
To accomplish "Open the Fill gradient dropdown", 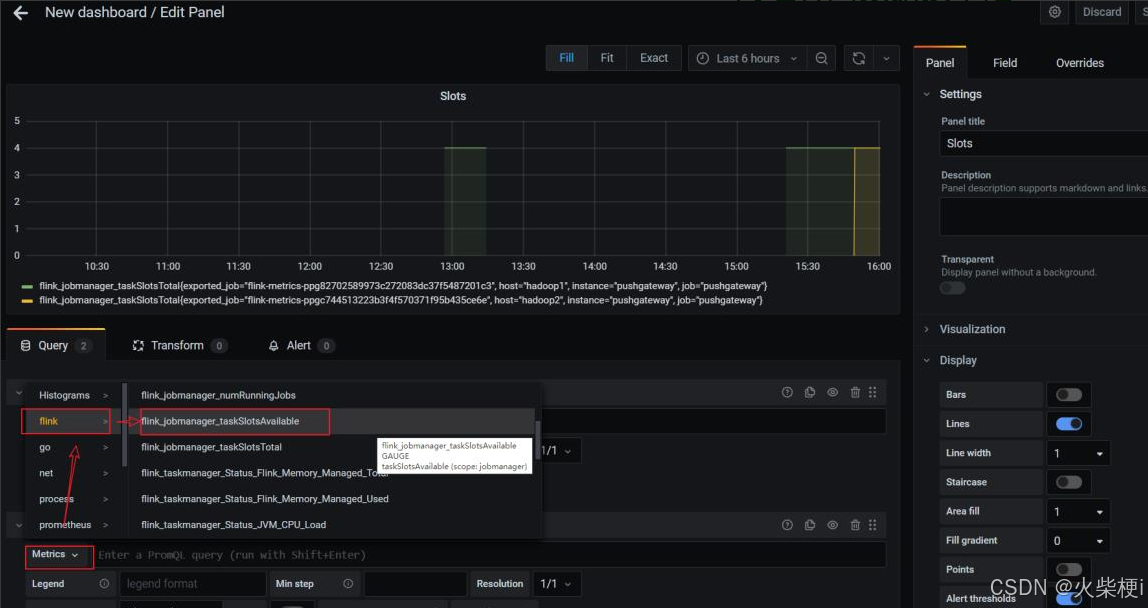I will coord(1078,541).
